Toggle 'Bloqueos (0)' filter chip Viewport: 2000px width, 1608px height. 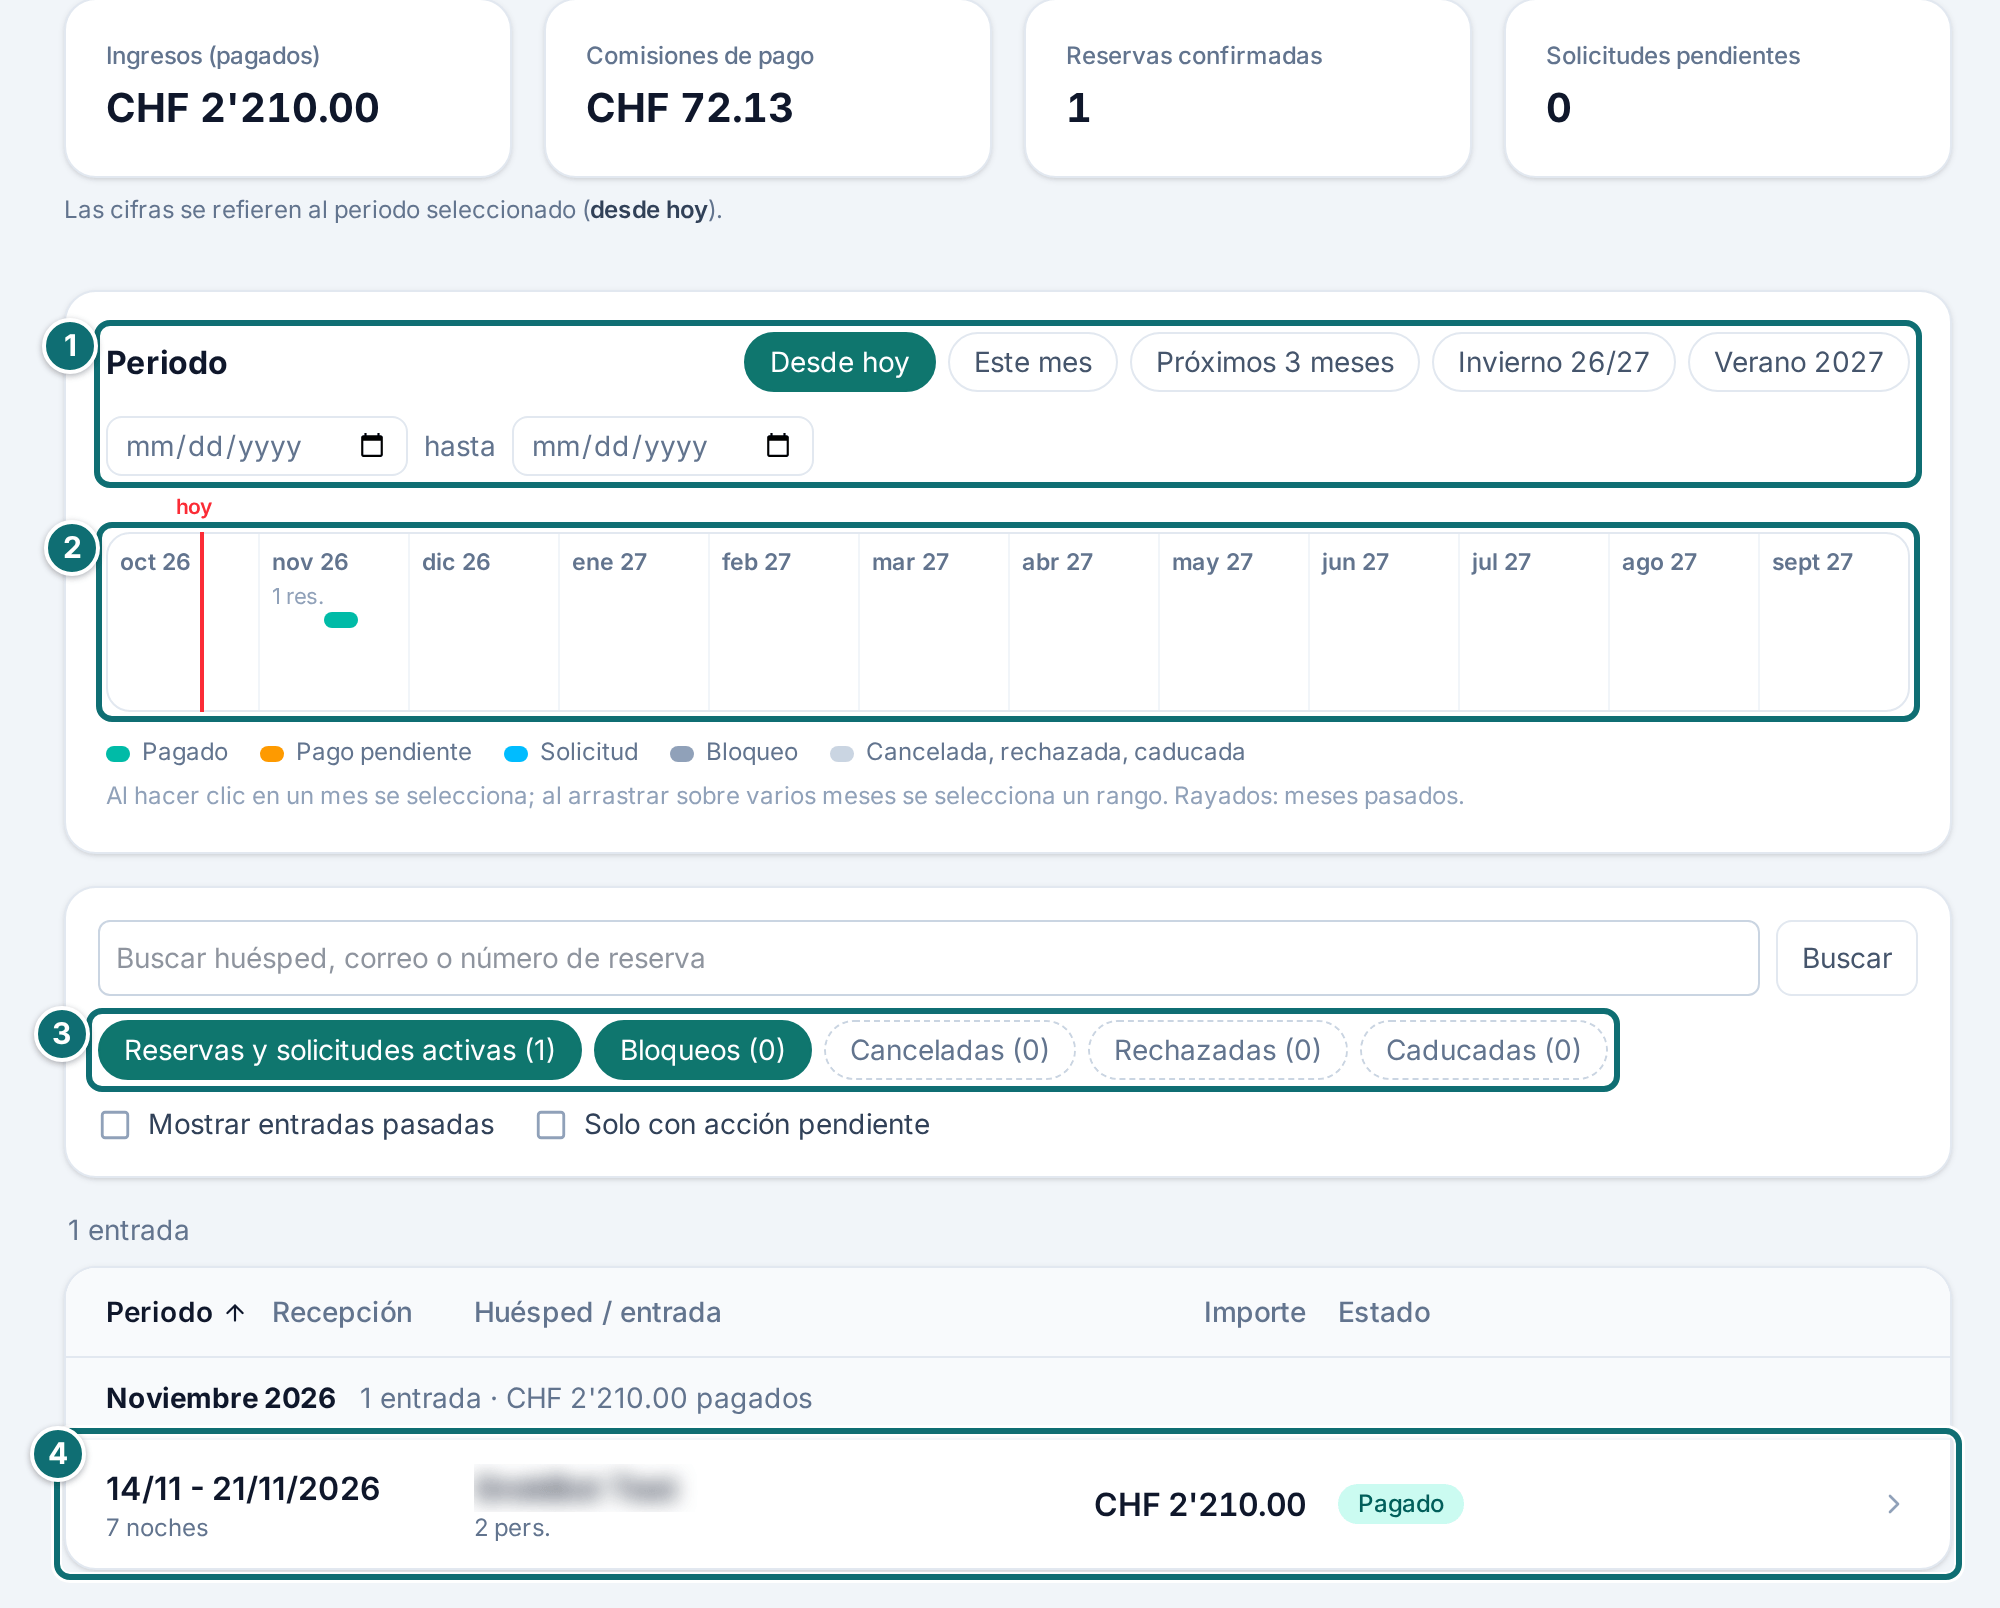(x=702, y=1050)
